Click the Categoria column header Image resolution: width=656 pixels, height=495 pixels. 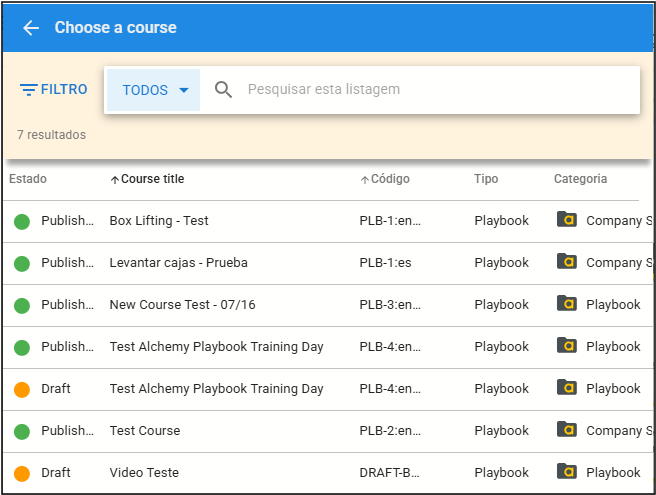(x=580, y=179)
